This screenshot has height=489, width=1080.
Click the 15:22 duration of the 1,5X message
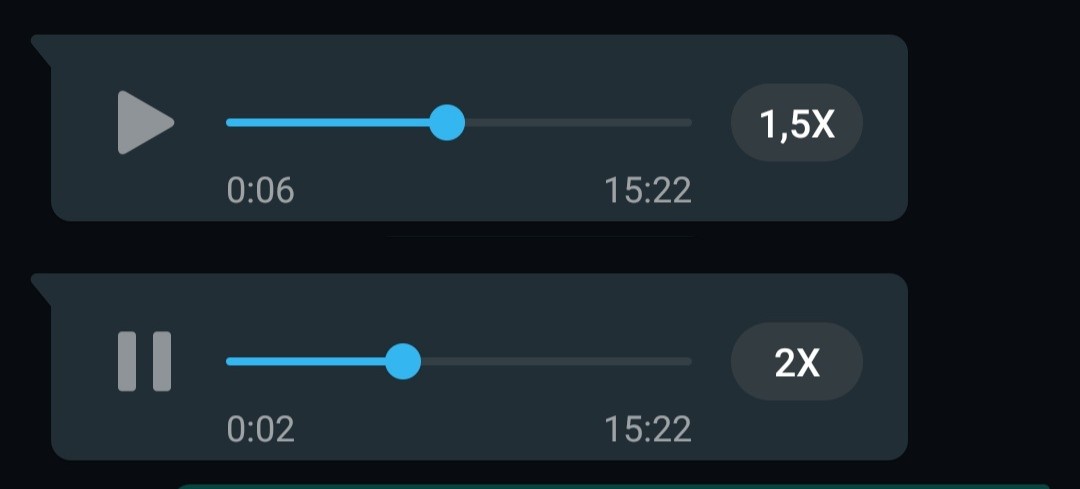[x=647, y=191]
